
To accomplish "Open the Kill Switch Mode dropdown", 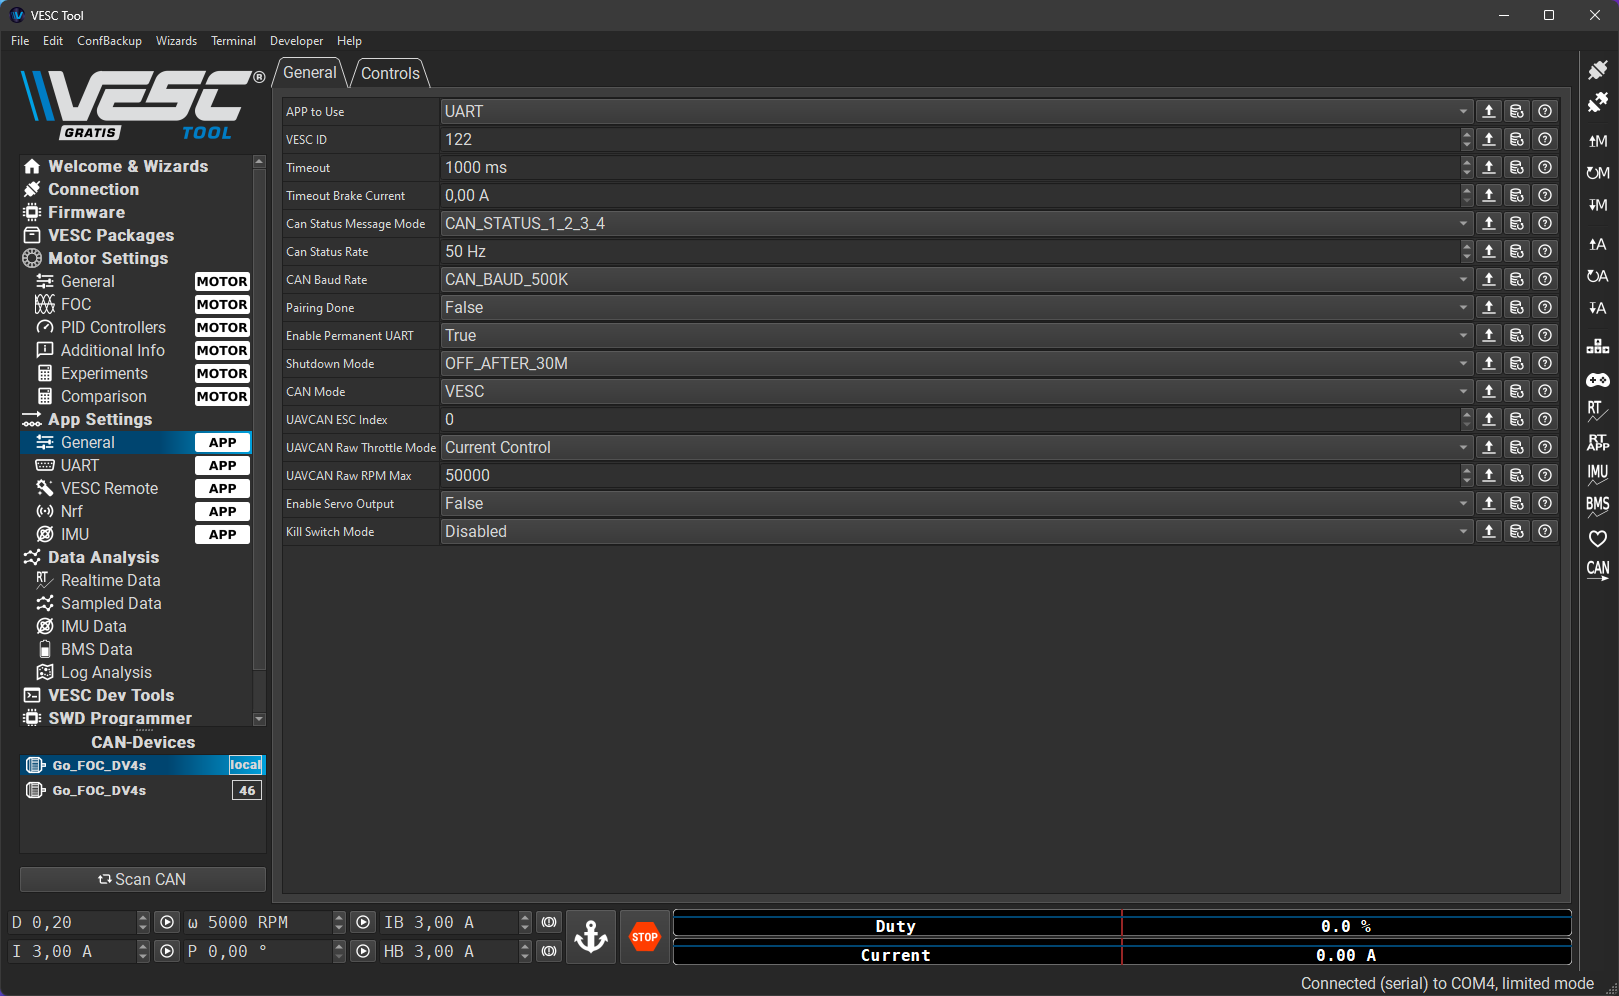I will click(956, 531).
